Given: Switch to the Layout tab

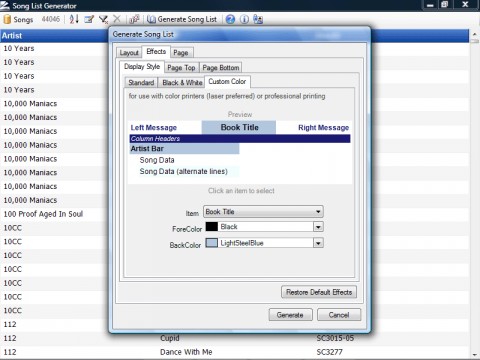Looking at the screenshot, I should click(129, 53).
